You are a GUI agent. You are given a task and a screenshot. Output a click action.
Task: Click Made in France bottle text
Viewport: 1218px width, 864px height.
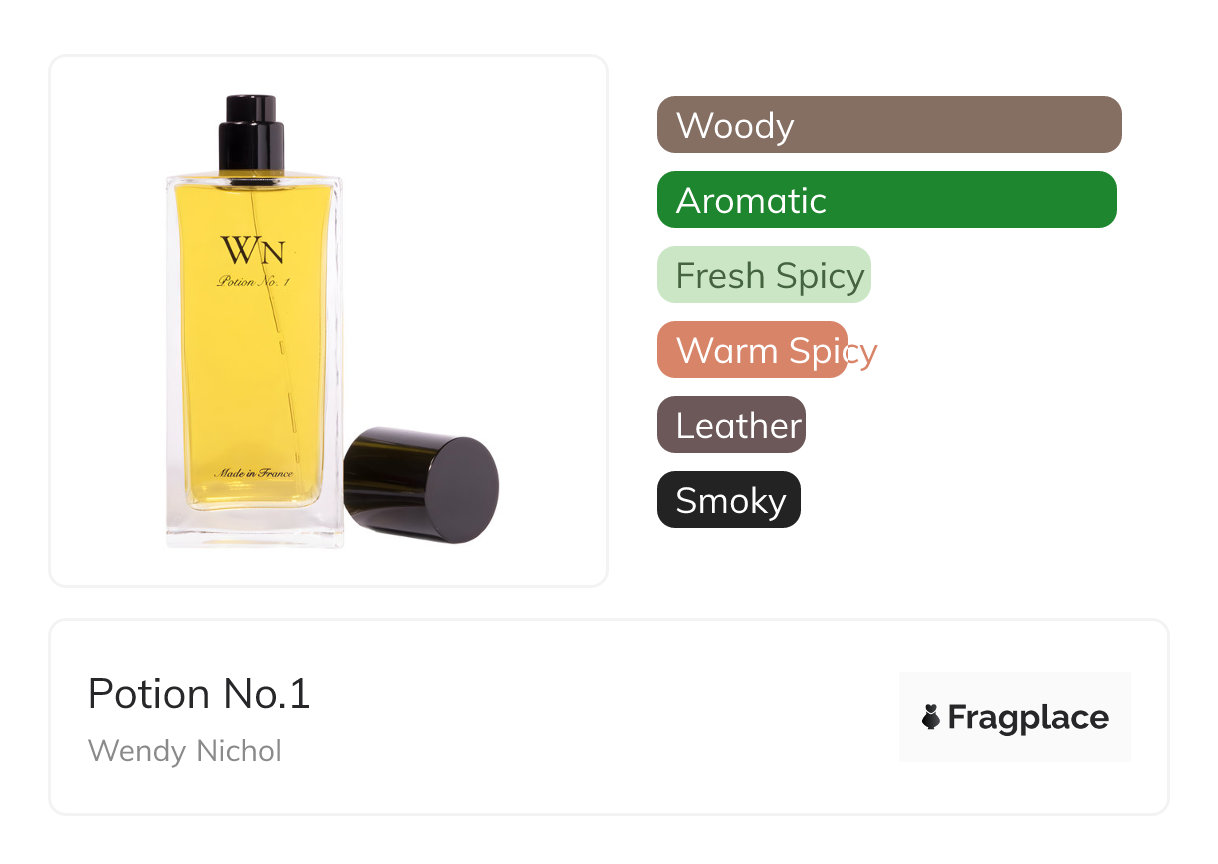pyautogui.click(x=253, y=473)
